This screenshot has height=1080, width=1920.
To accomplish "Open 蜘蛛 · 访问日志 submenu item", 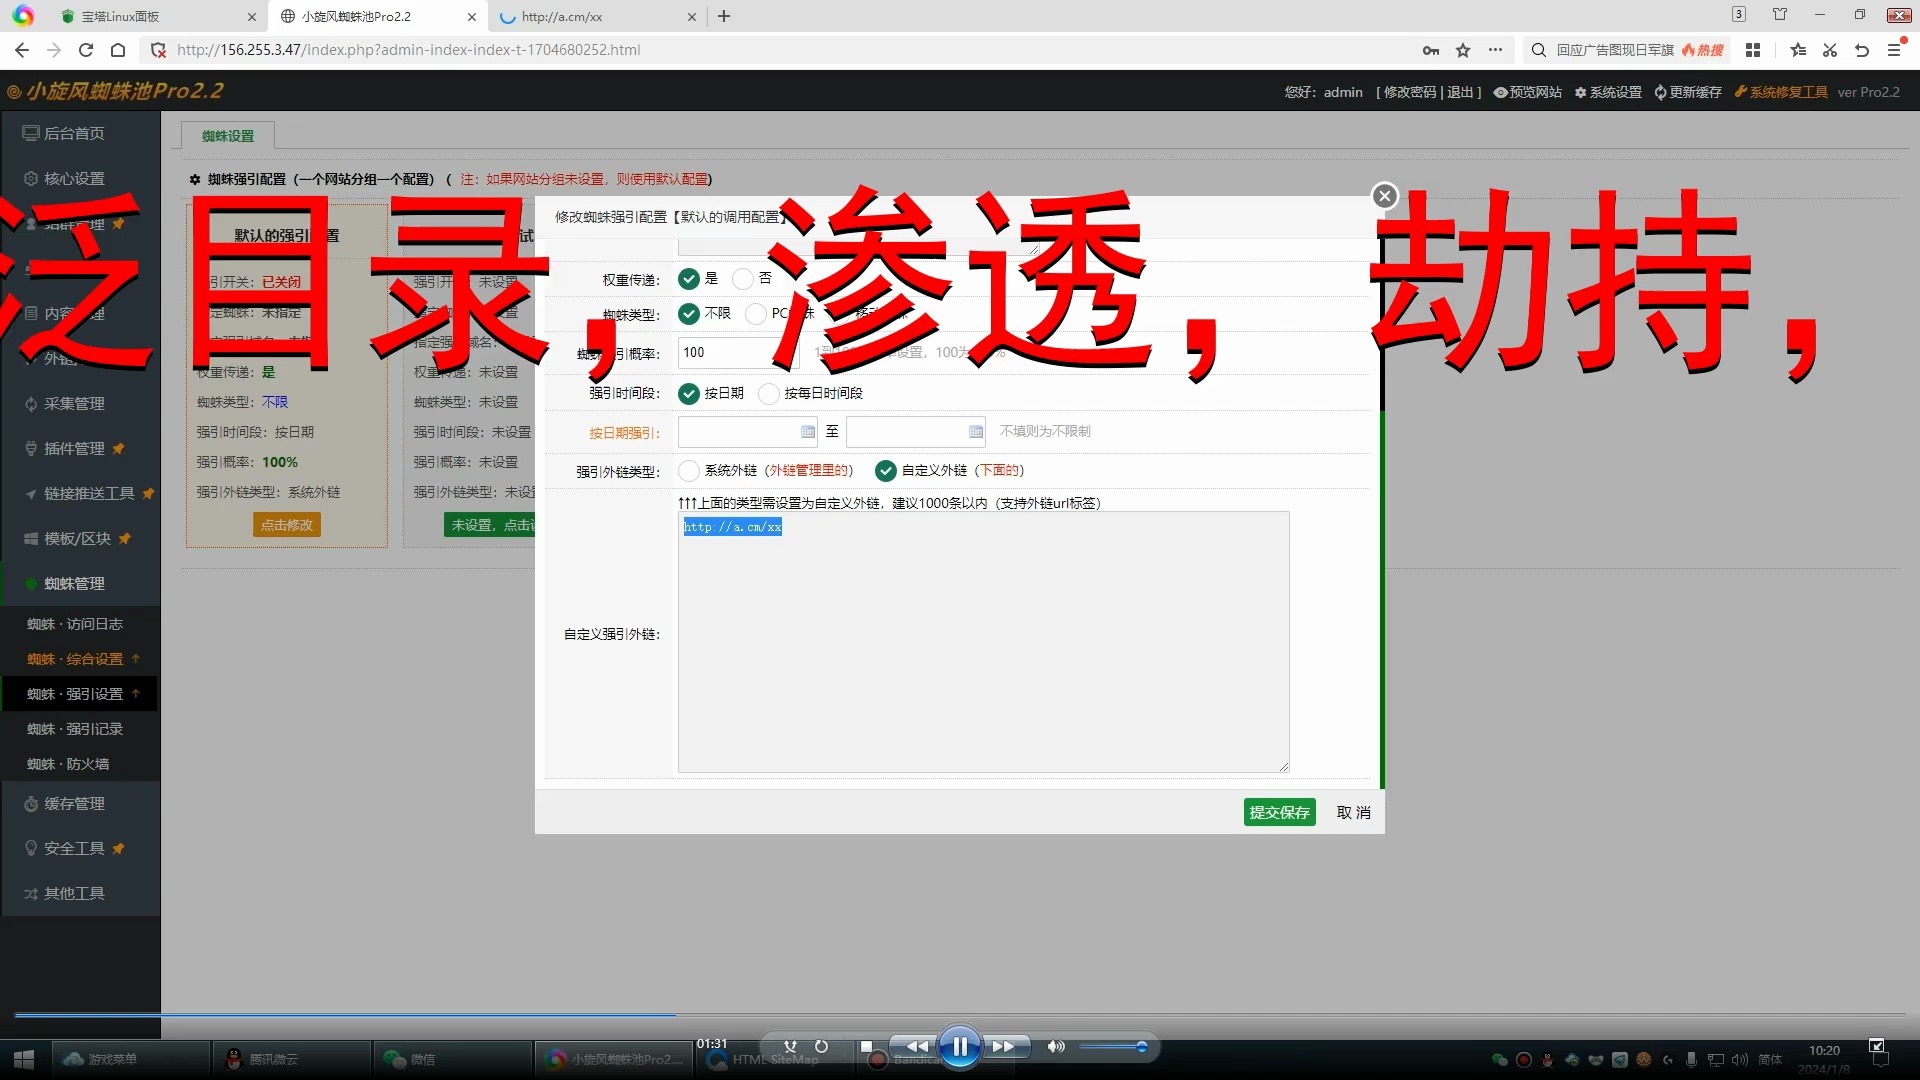I will pos(75,624).
